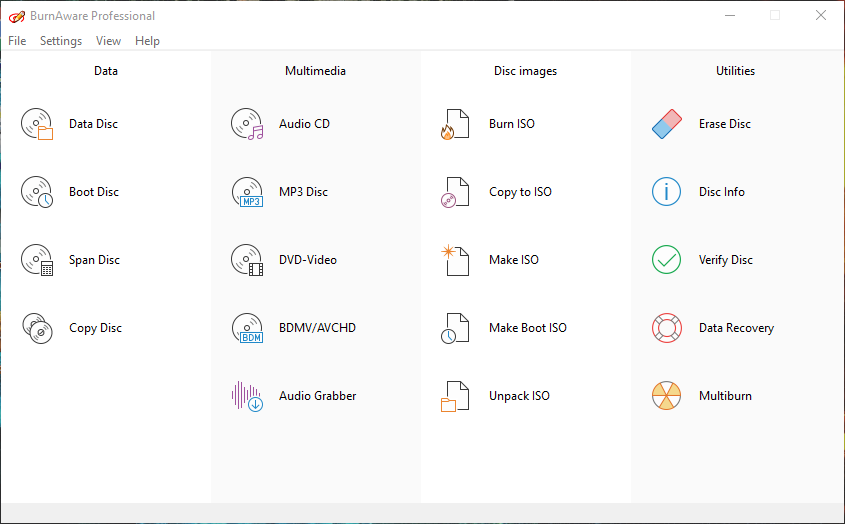This screenshot has width=845, height=524.
Task: Open the File menu
Action: coord(17,41)
